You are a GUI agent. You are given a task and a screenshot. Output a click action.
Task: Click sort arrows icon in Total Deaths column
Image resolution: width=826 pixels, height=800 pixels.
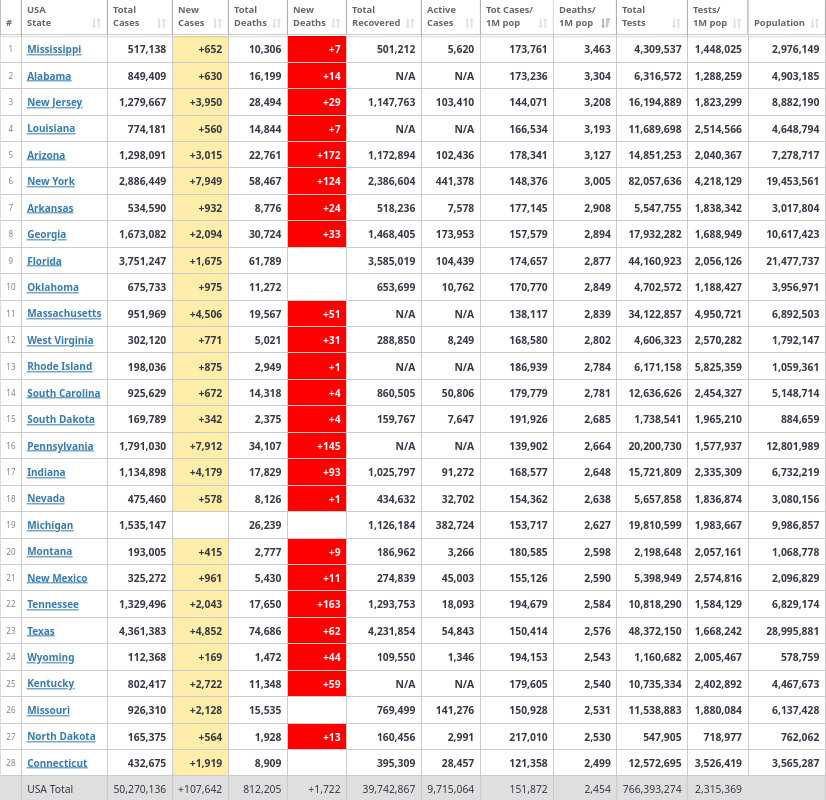[279, 23]
